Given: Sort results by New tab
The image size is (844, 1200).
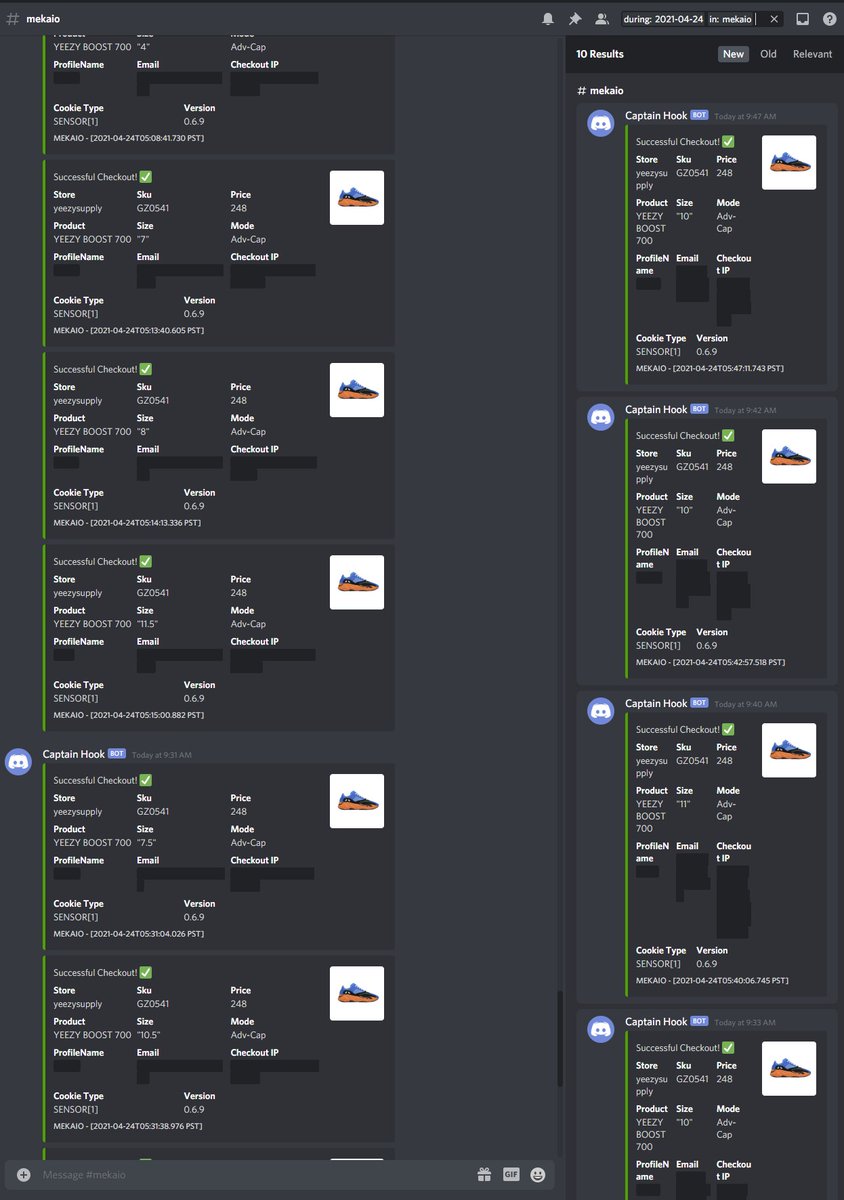Looking at the screenshot, I should [x=733, y=54].
